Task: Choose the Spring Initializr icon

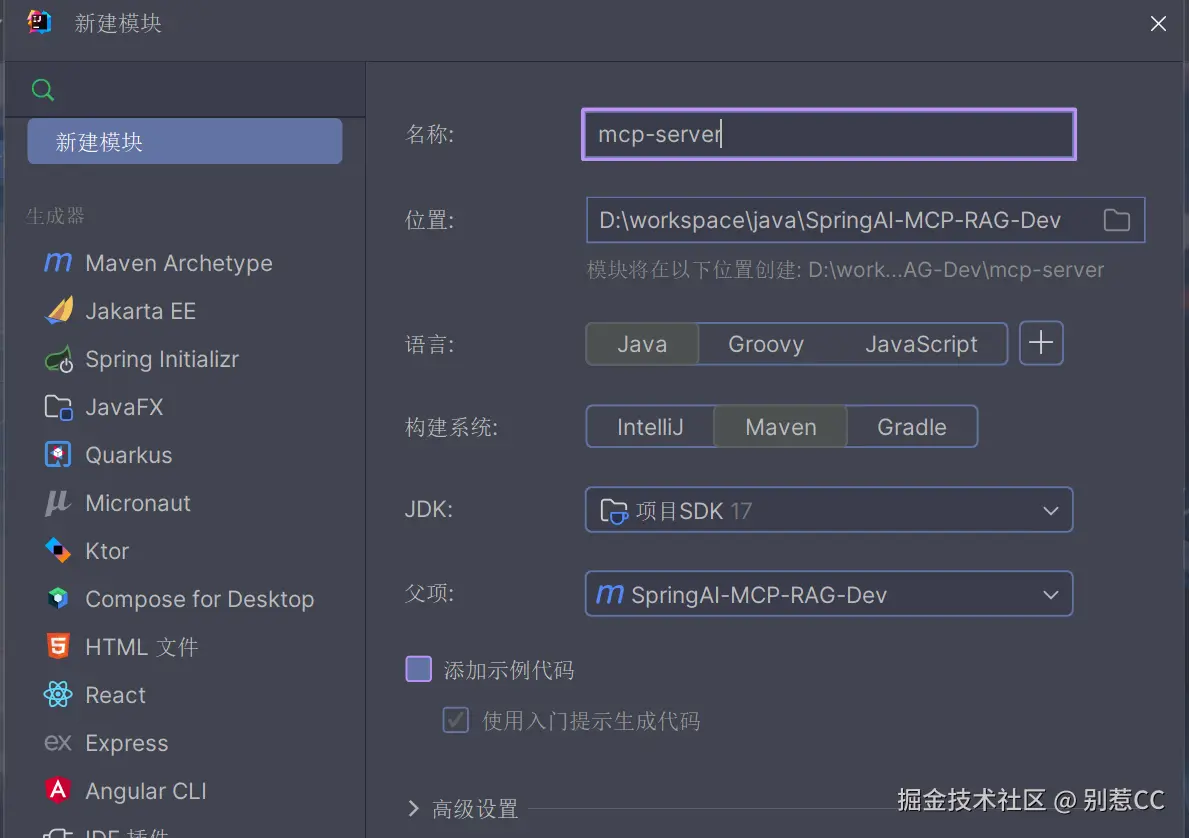Action: pyautogui.click(x=59, y=359)
